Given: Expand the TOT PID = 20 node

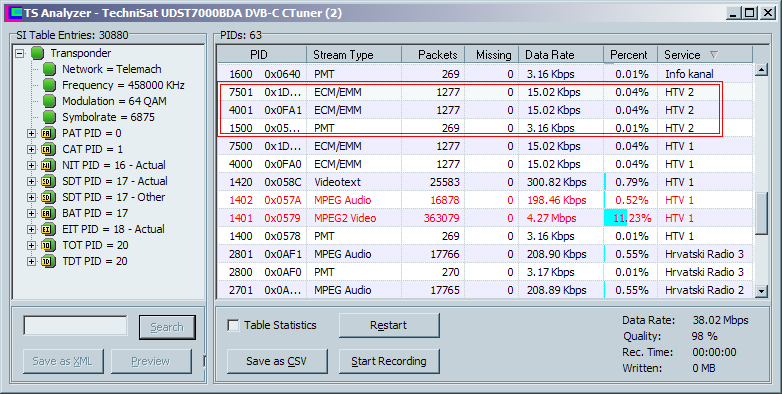Looking at the screenshot, I should (31, 245).
